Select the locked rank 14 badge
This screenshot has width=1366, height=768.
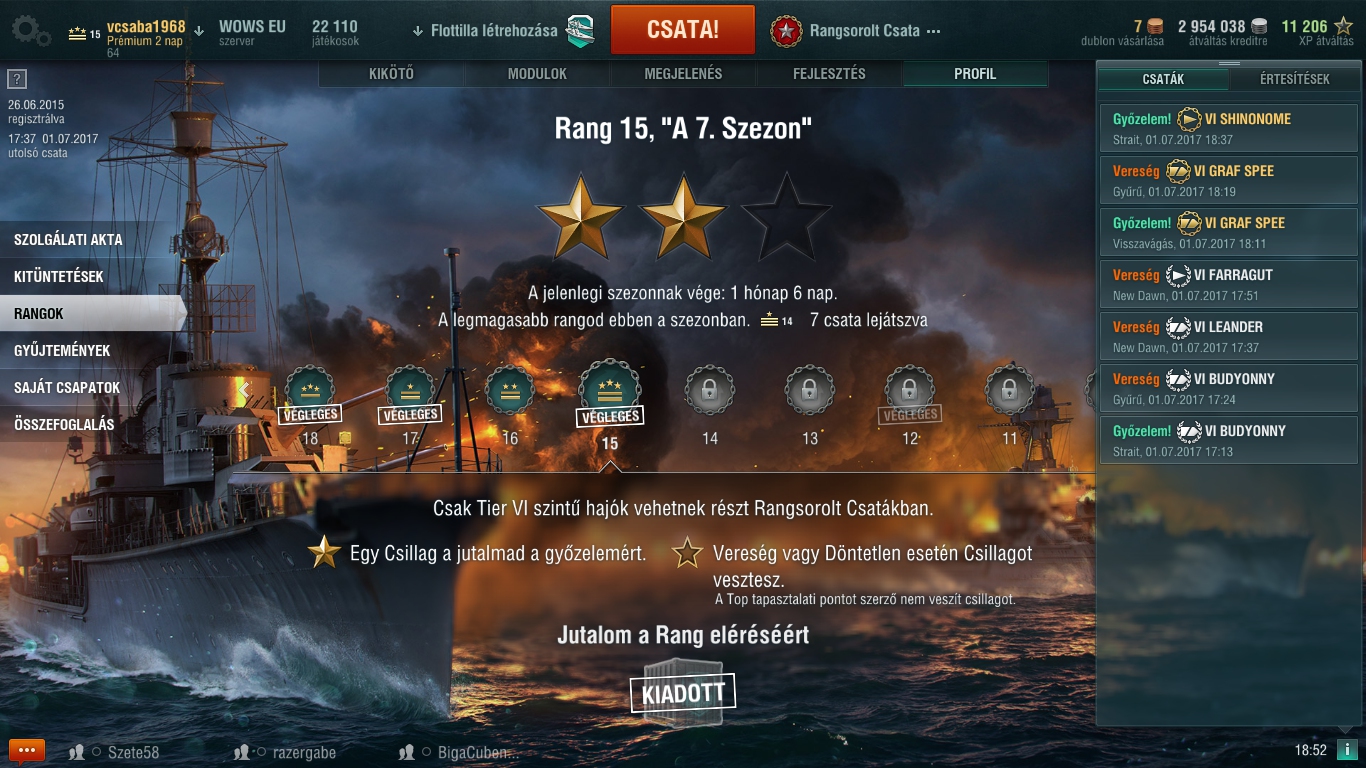click(x=710, y=391)
